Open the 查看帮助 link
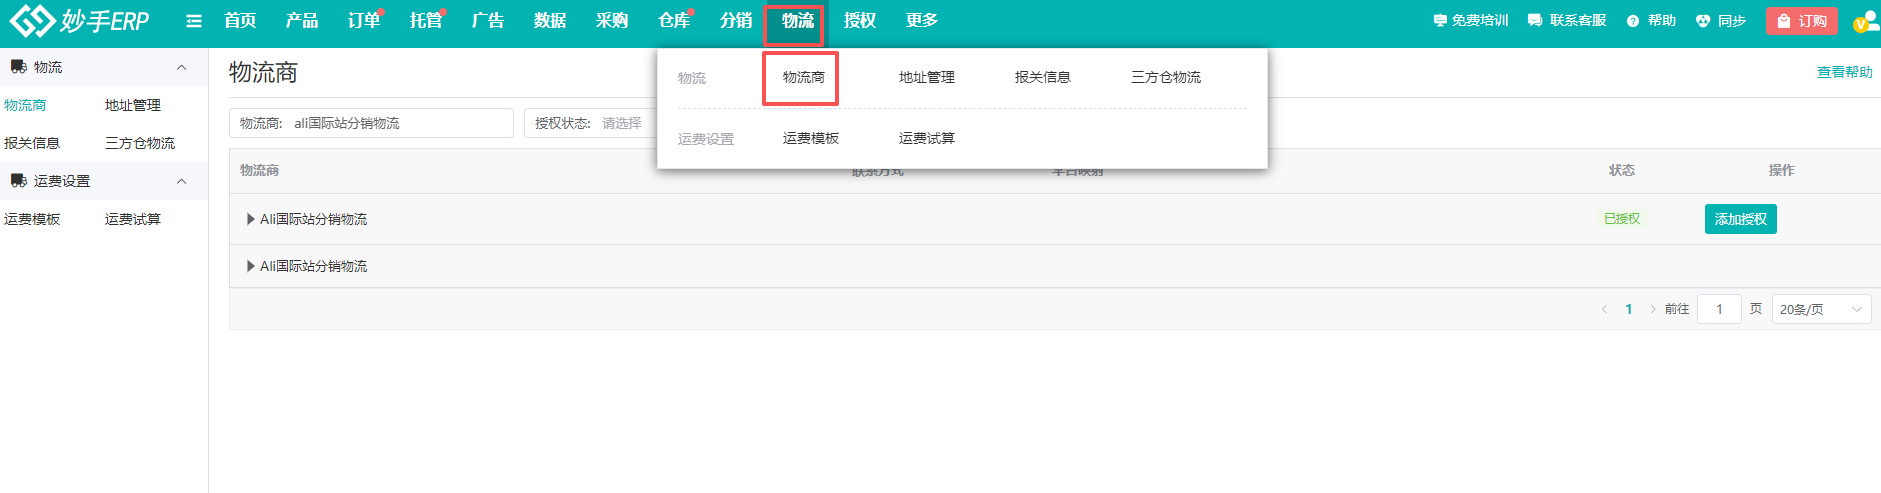This screenshot has height=493, width=1881. pos(1844,72)
